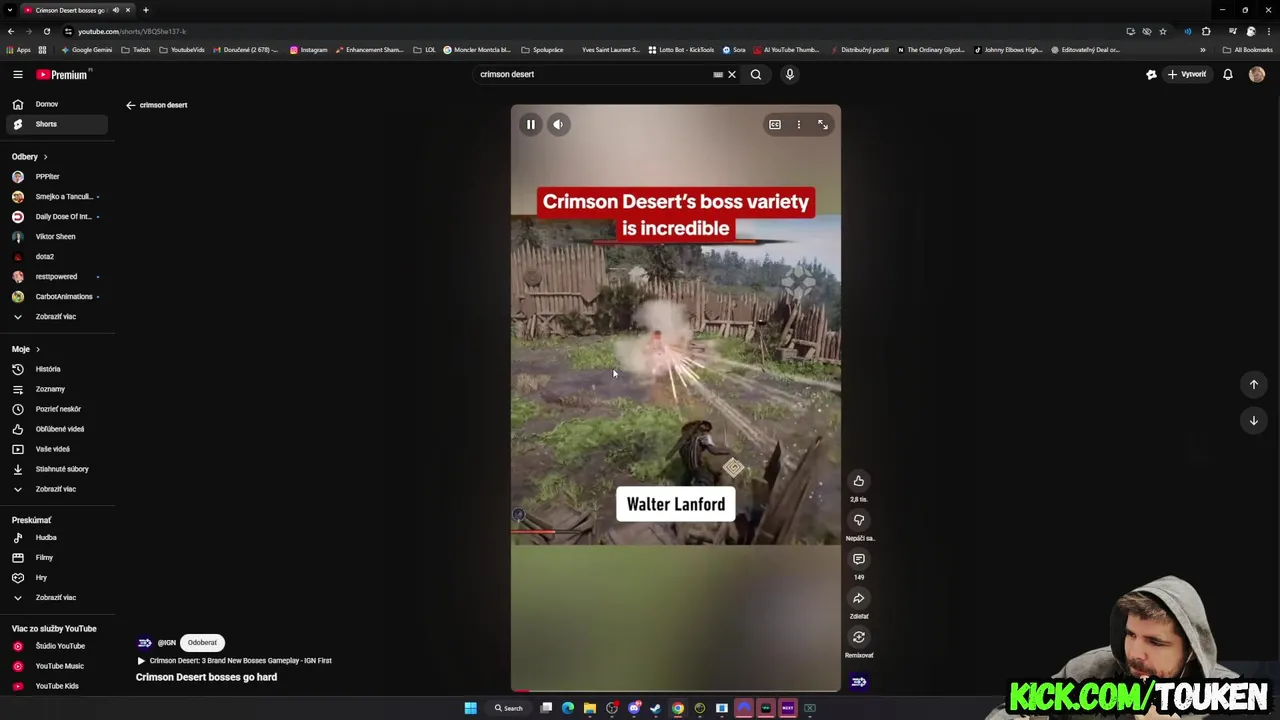
Task: Dislike the Short with thumbs-down
Action: pos(859,520)
